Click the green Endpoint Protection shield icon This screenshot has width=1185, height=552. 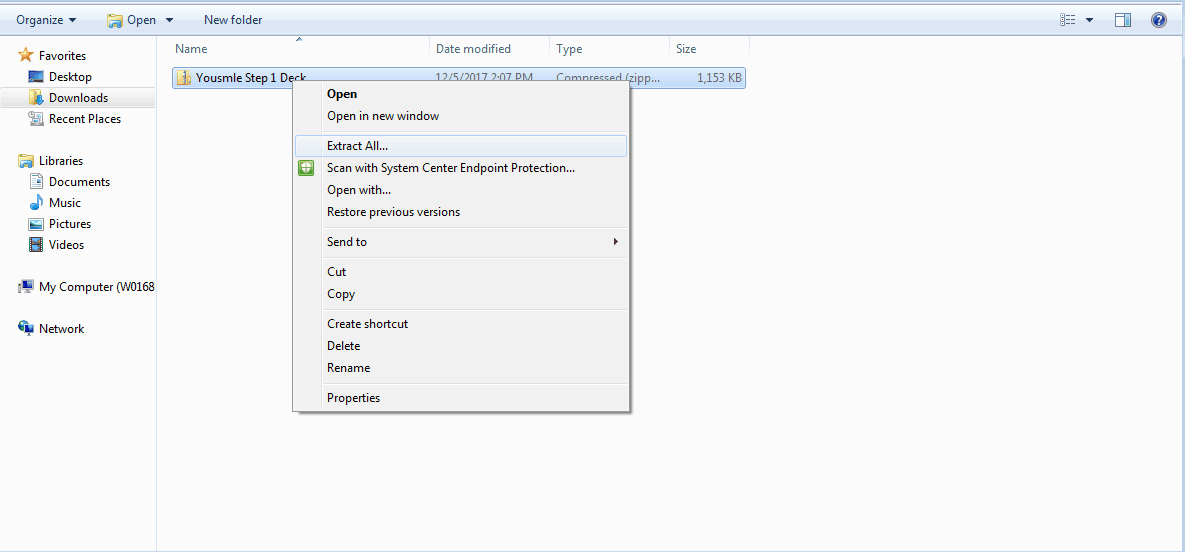[306, 168]
